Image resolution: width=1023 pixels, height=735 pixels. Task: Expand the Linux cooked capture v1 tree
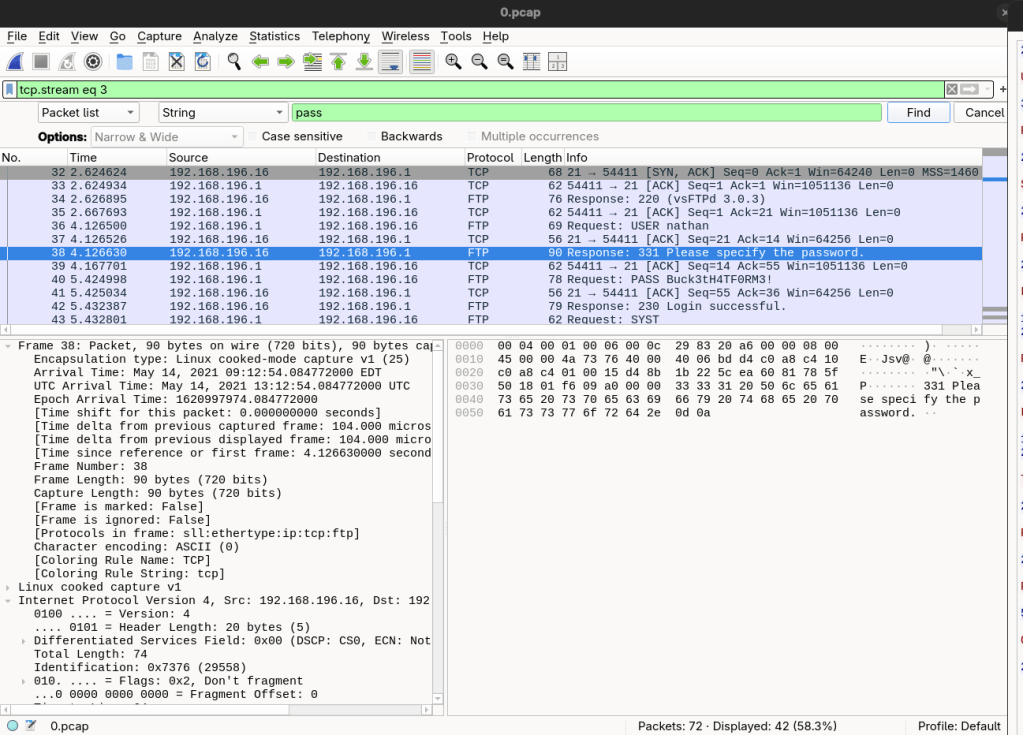point(9,587)
